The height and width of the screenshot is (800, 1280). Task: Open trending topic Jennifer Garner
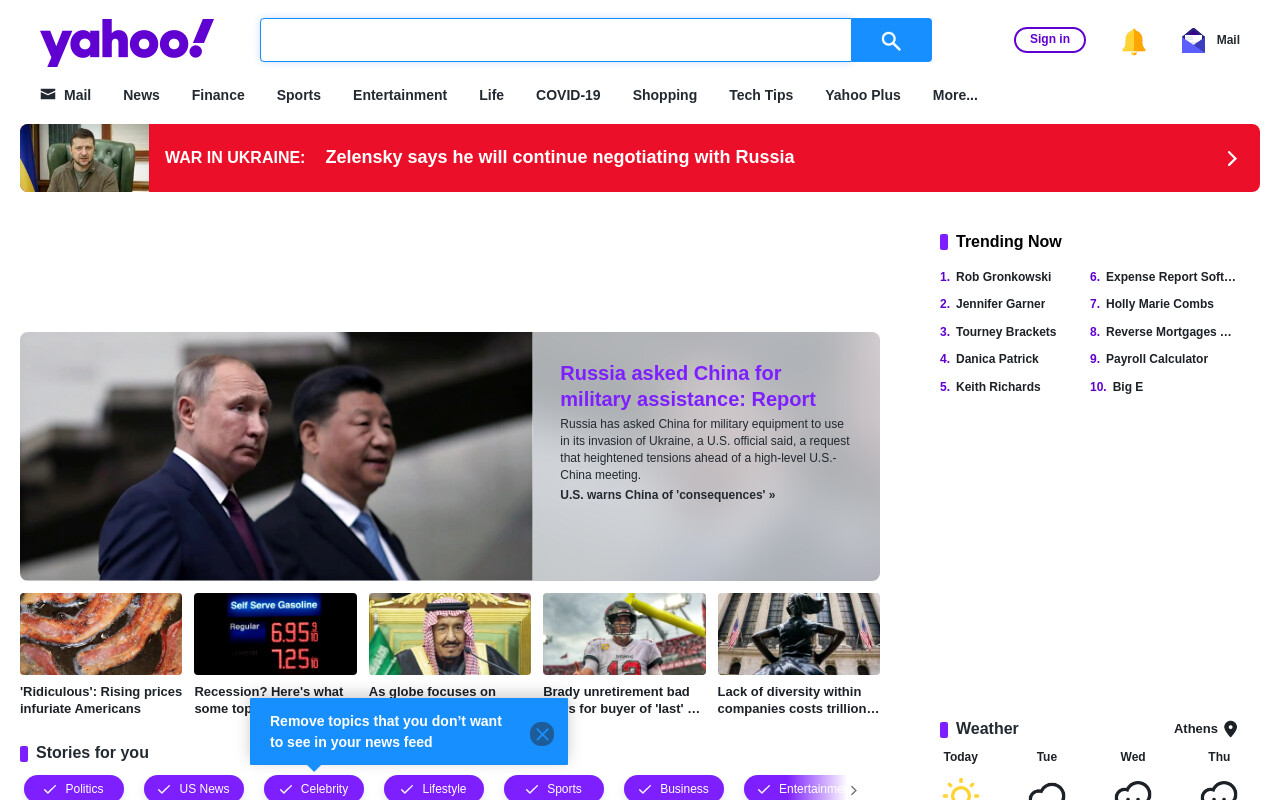[x=1000, y=304]
